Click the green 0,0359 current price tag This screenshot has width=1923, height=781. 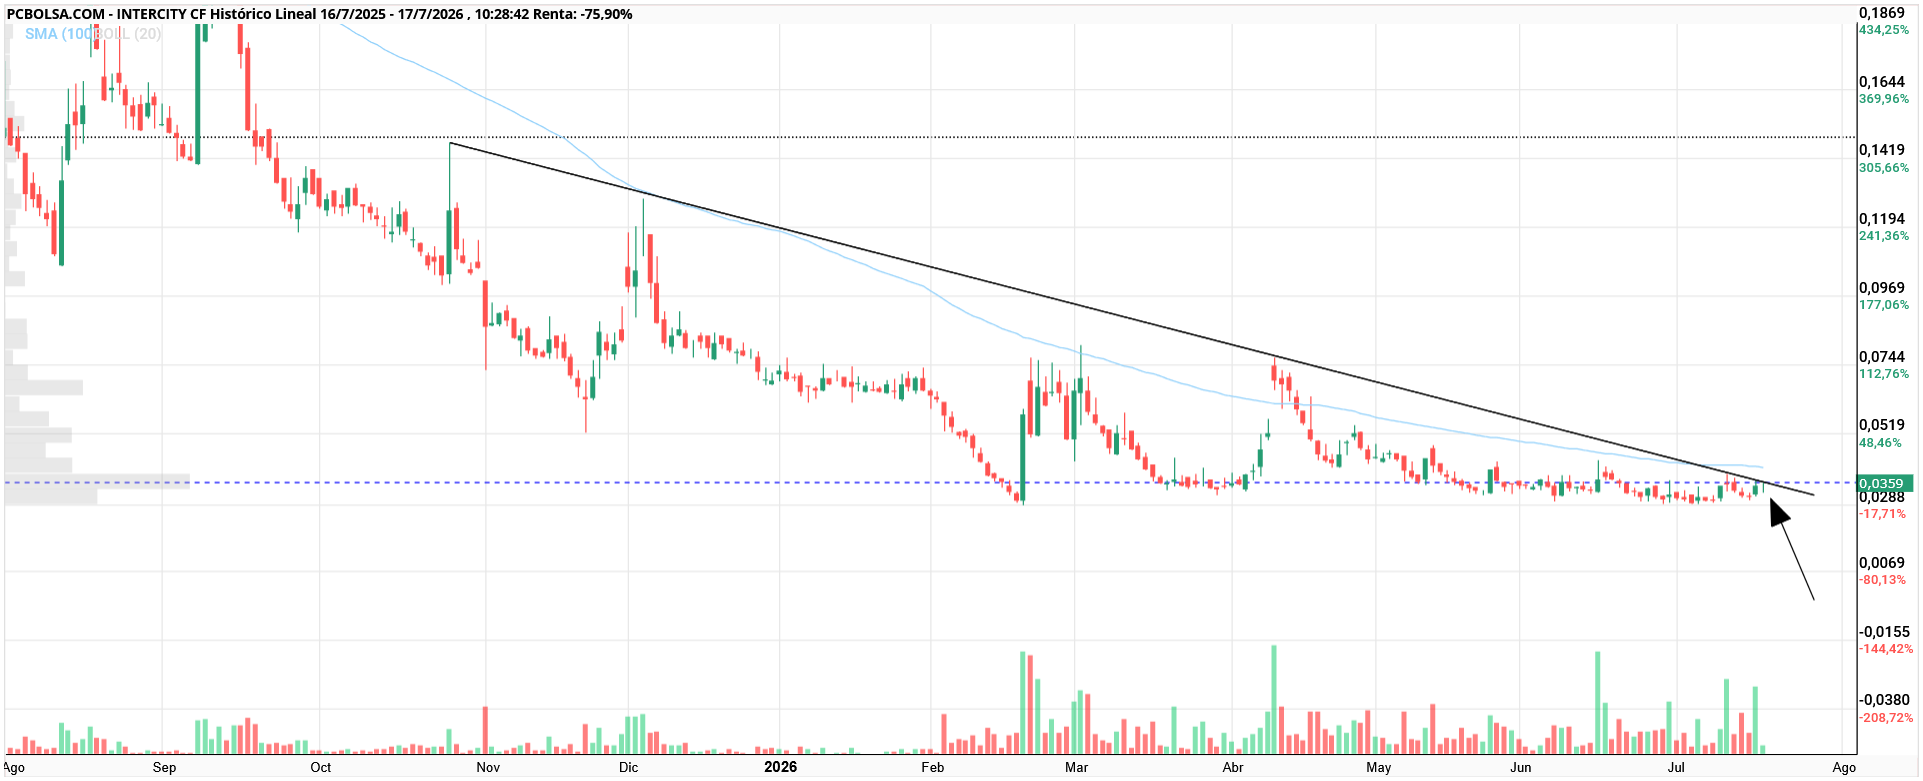[1884, 483]
